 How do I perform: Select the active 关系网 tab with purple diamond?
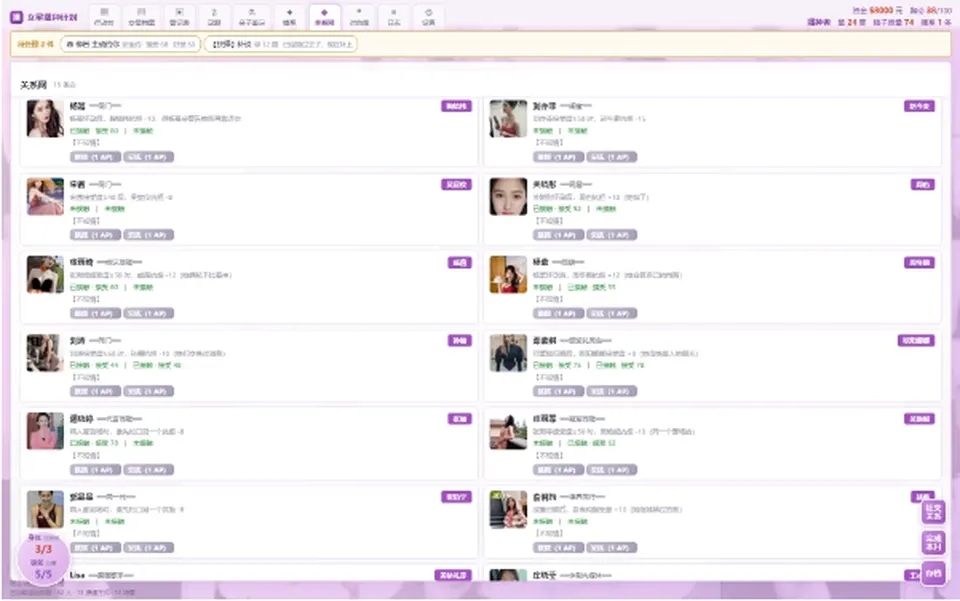324,17
